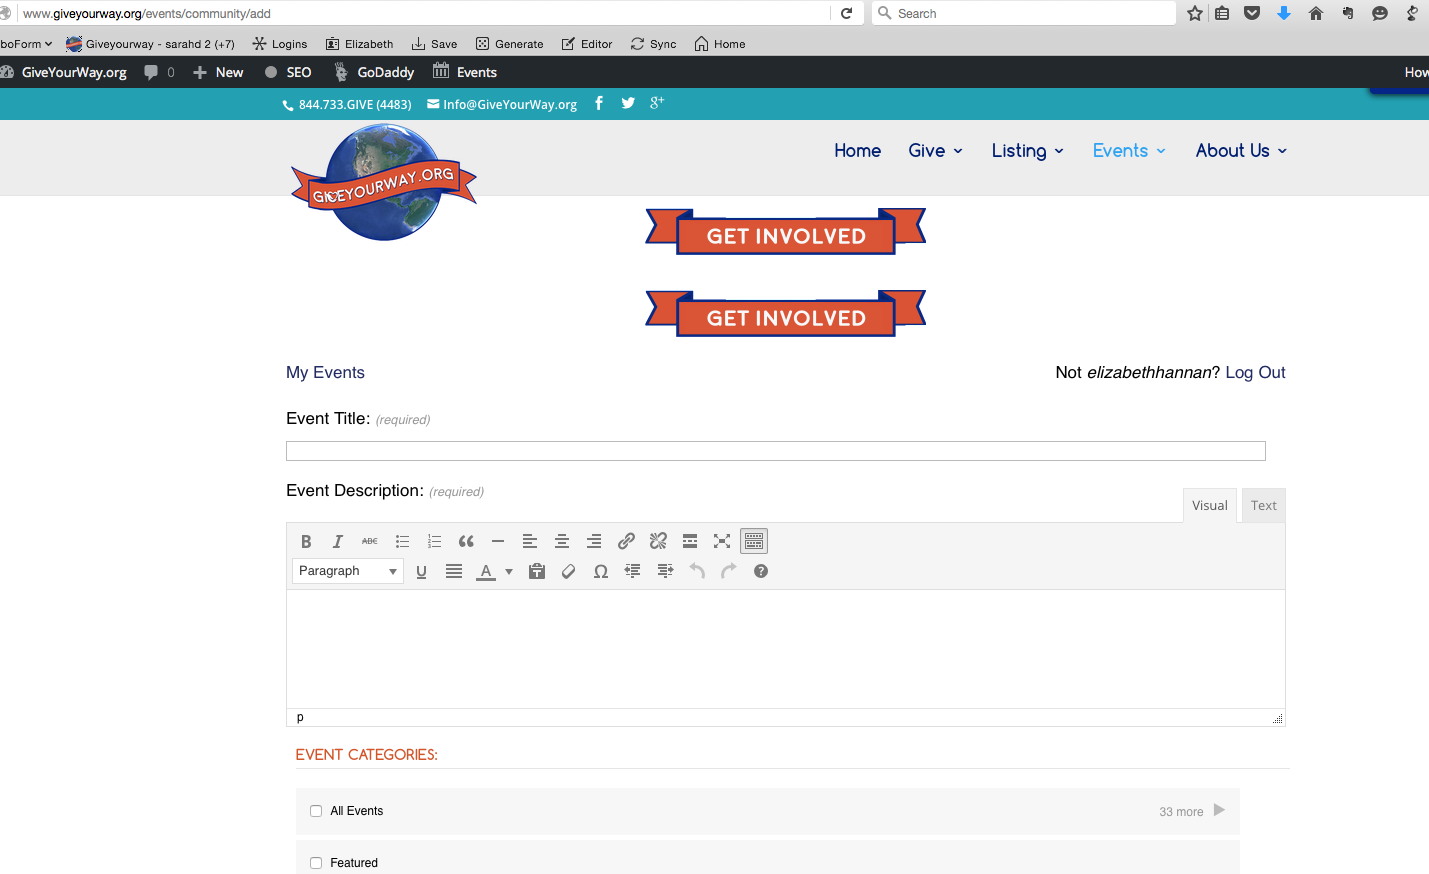Insert a blockquote in description
The image size is (1429, 874).
point(466,541)
